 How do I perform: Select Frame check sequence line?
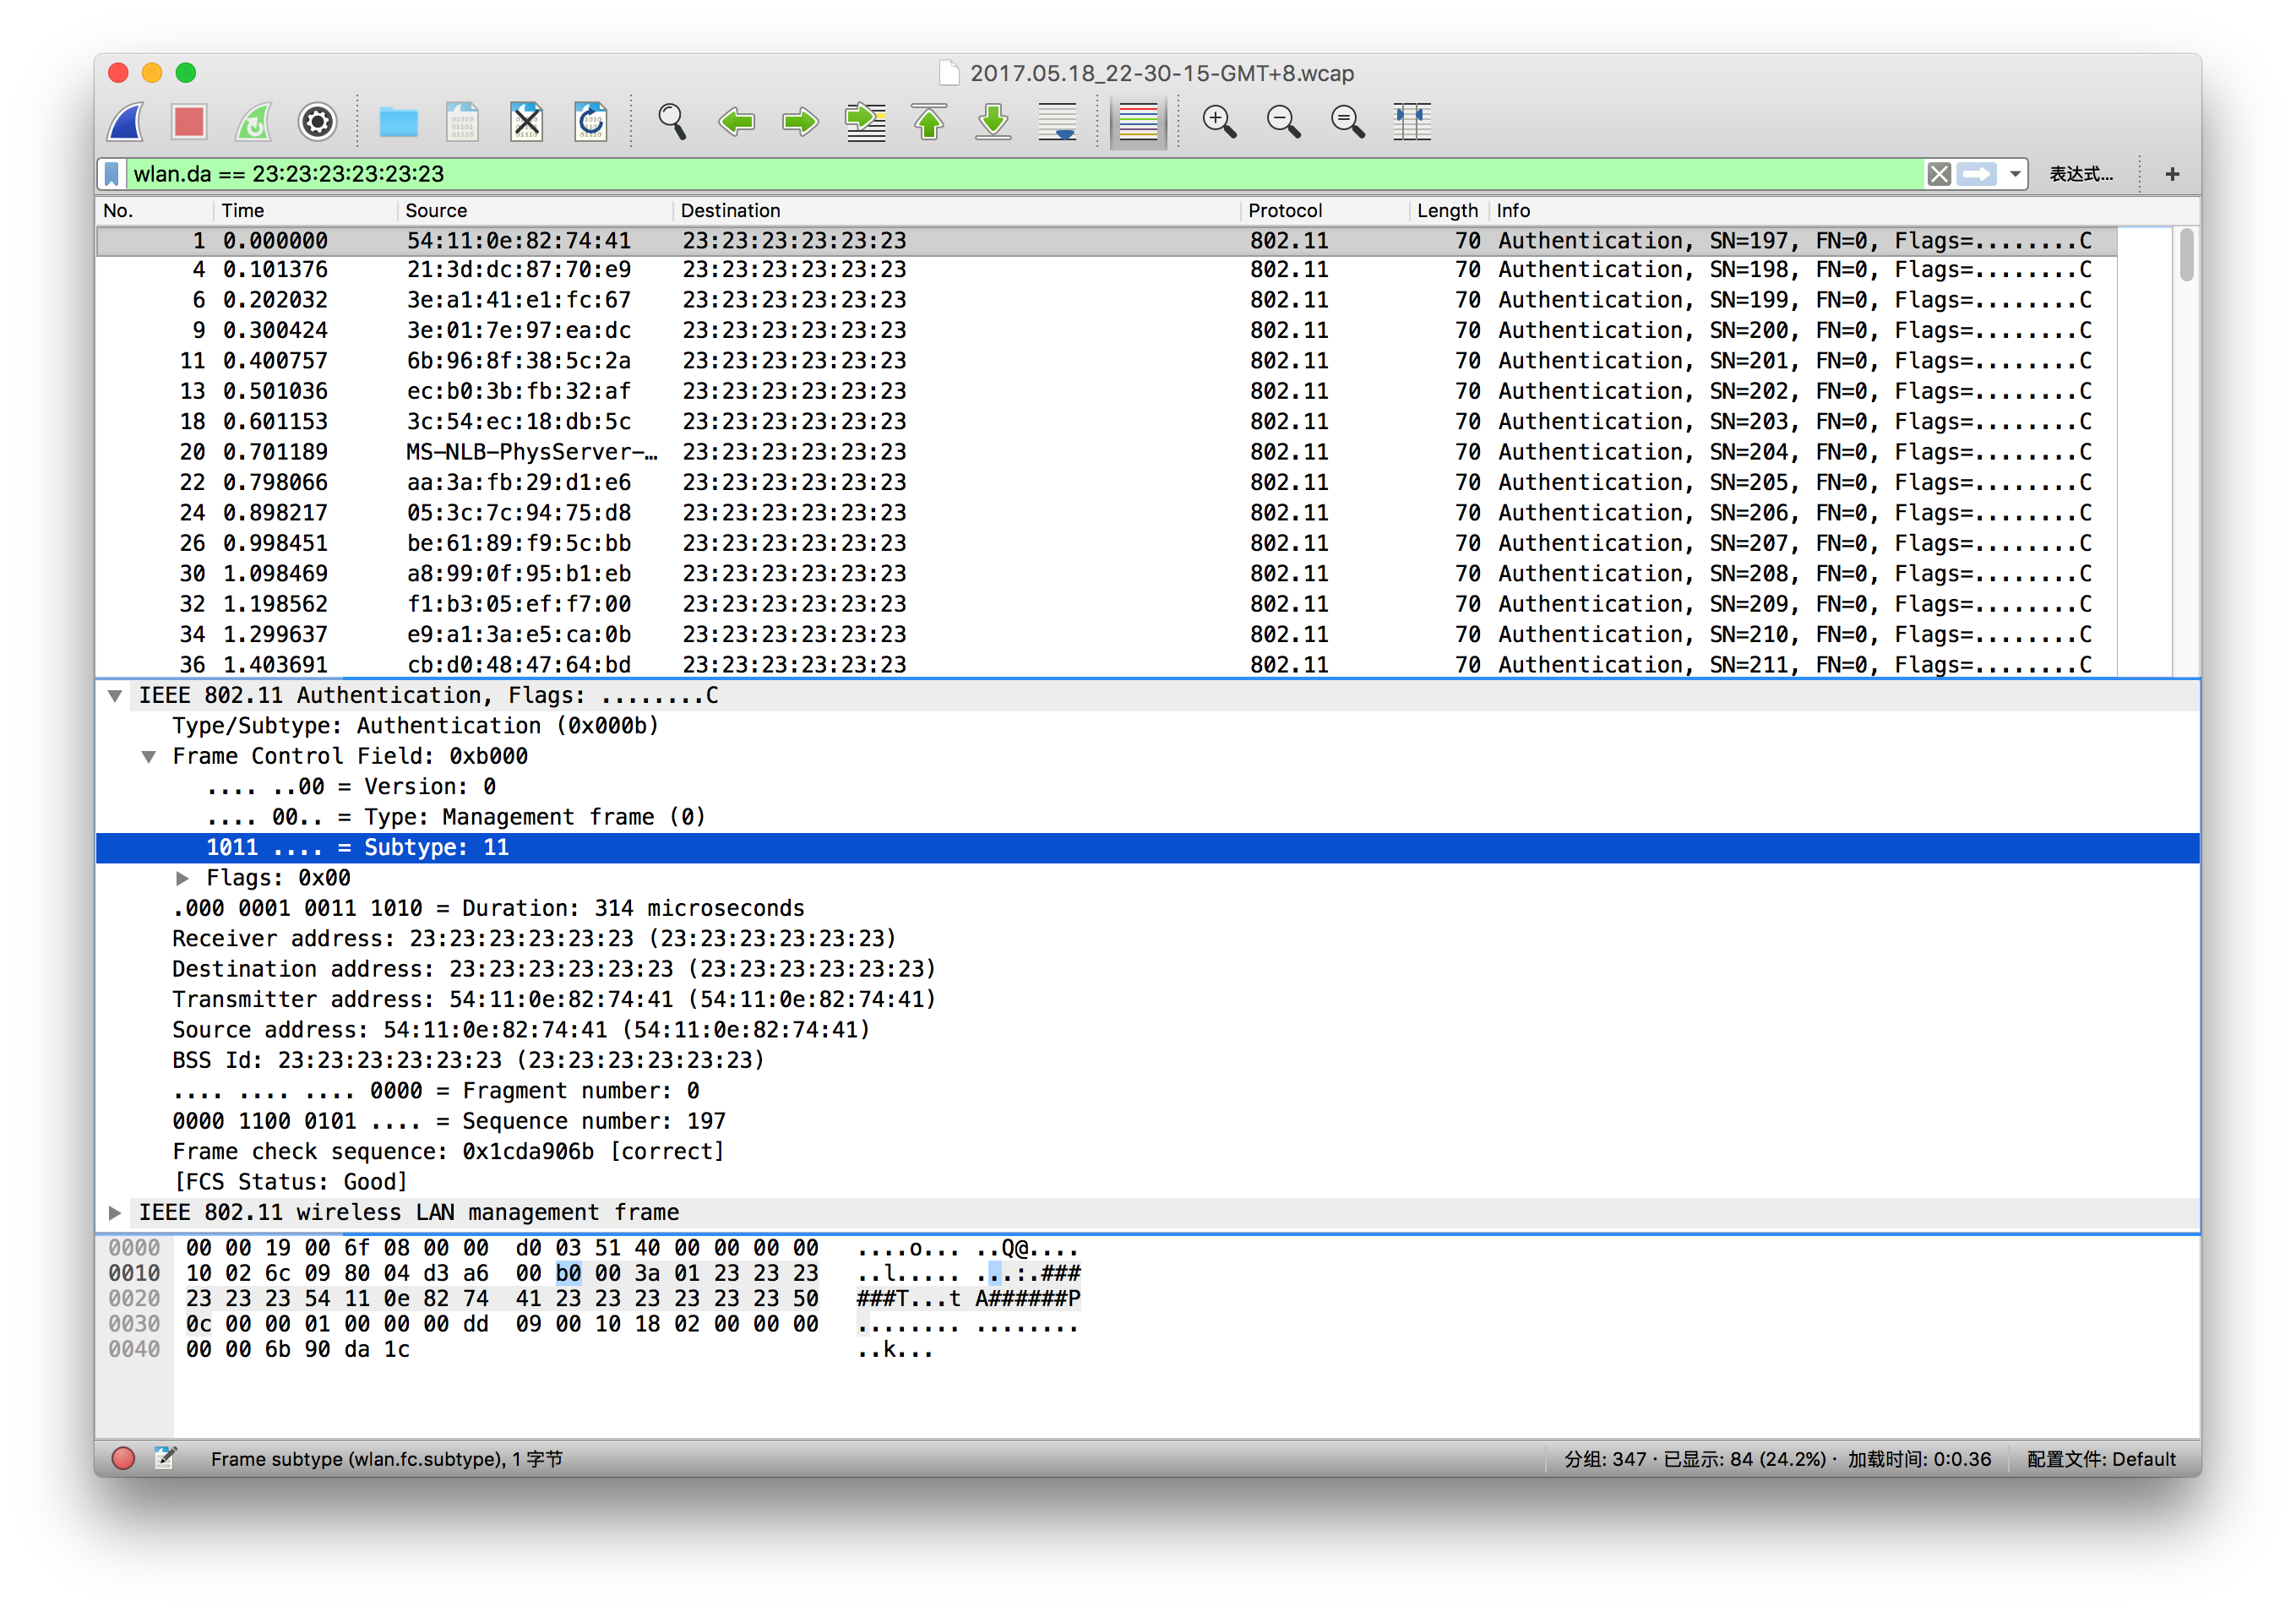pos(1148,1152)
